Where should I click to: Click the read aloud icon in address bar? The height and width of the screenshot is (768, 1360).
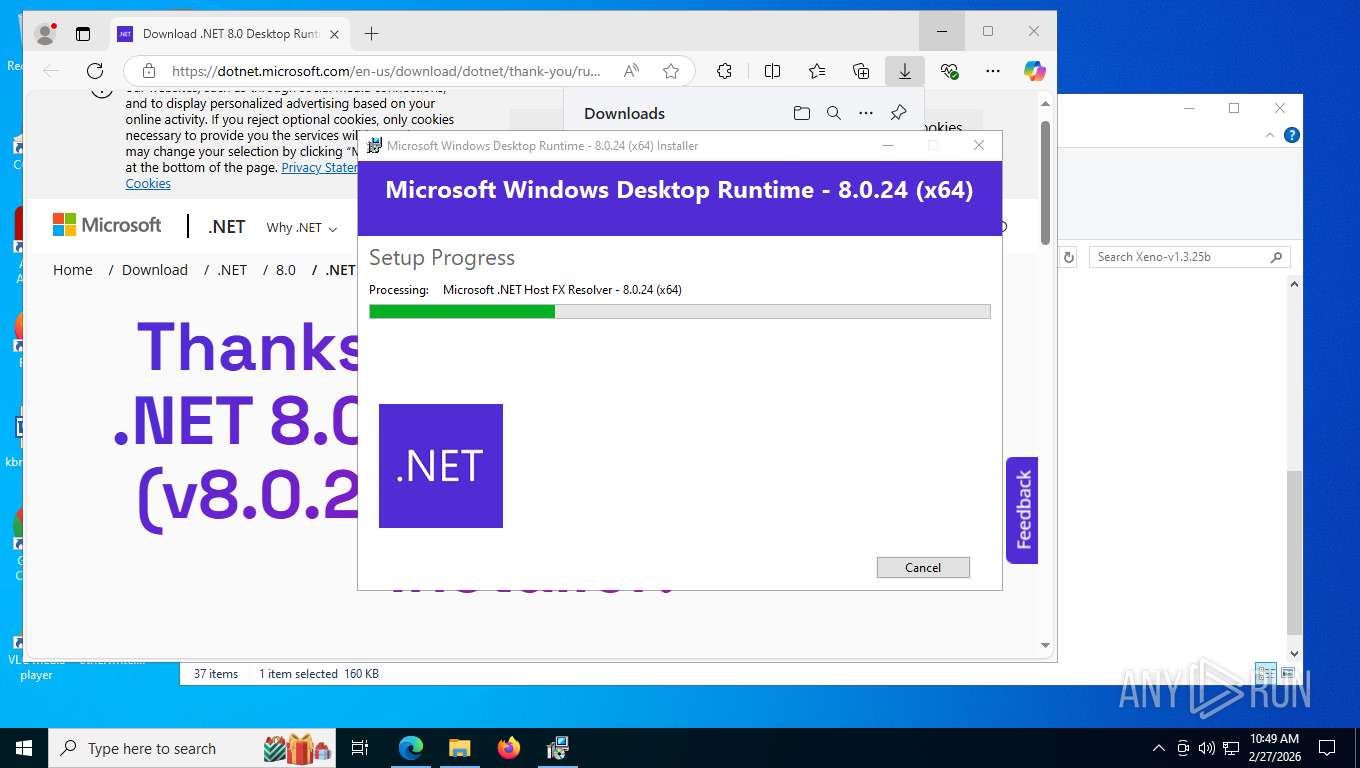(x=631, y=71)
